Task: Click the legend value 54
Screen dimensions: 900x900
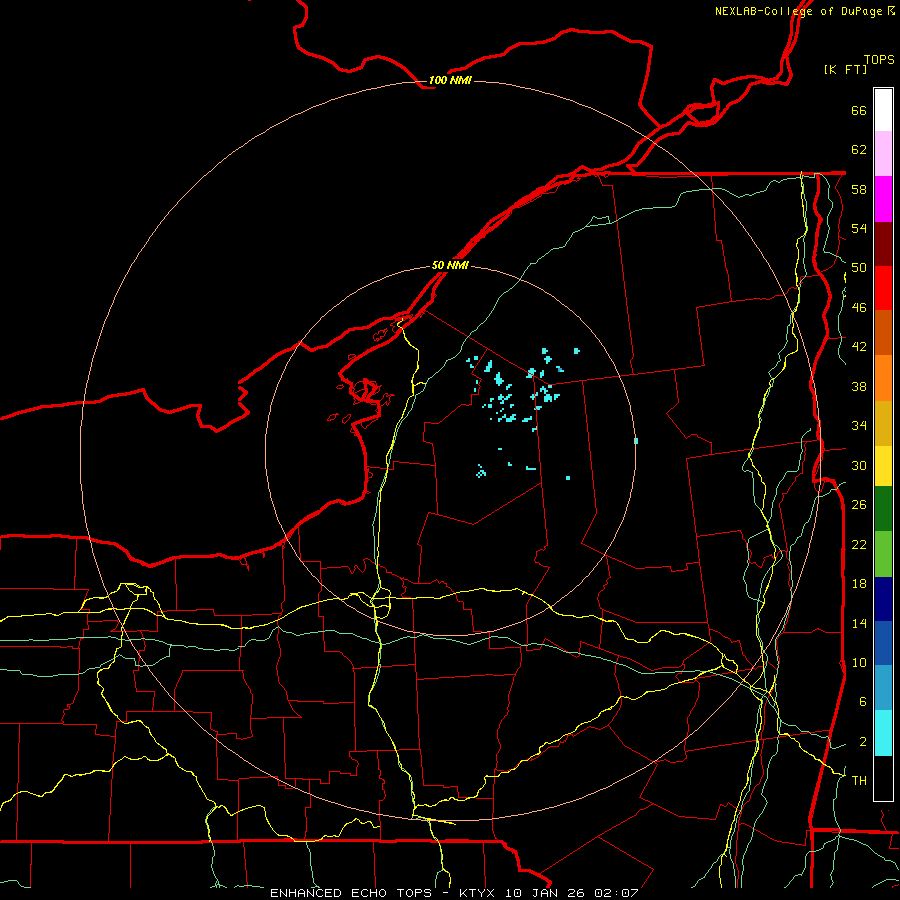Action: point(859,228)
